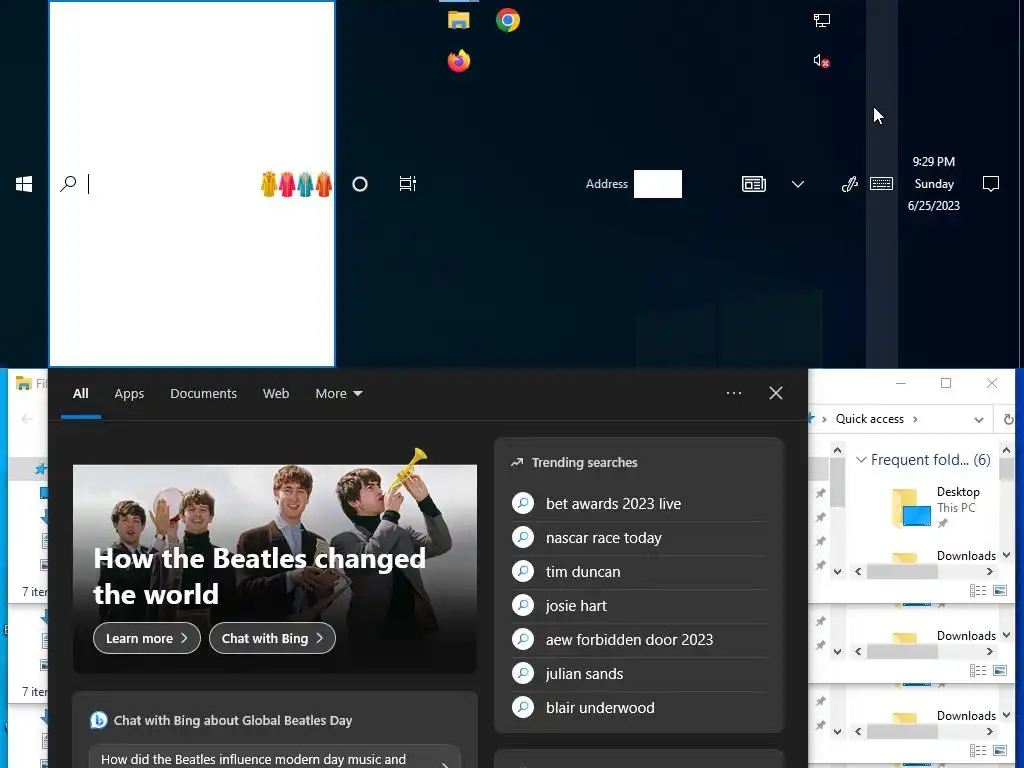The image size is (1024, 768).
Task: Click the search icon beside nascar race today
Action: pos(523,537)
